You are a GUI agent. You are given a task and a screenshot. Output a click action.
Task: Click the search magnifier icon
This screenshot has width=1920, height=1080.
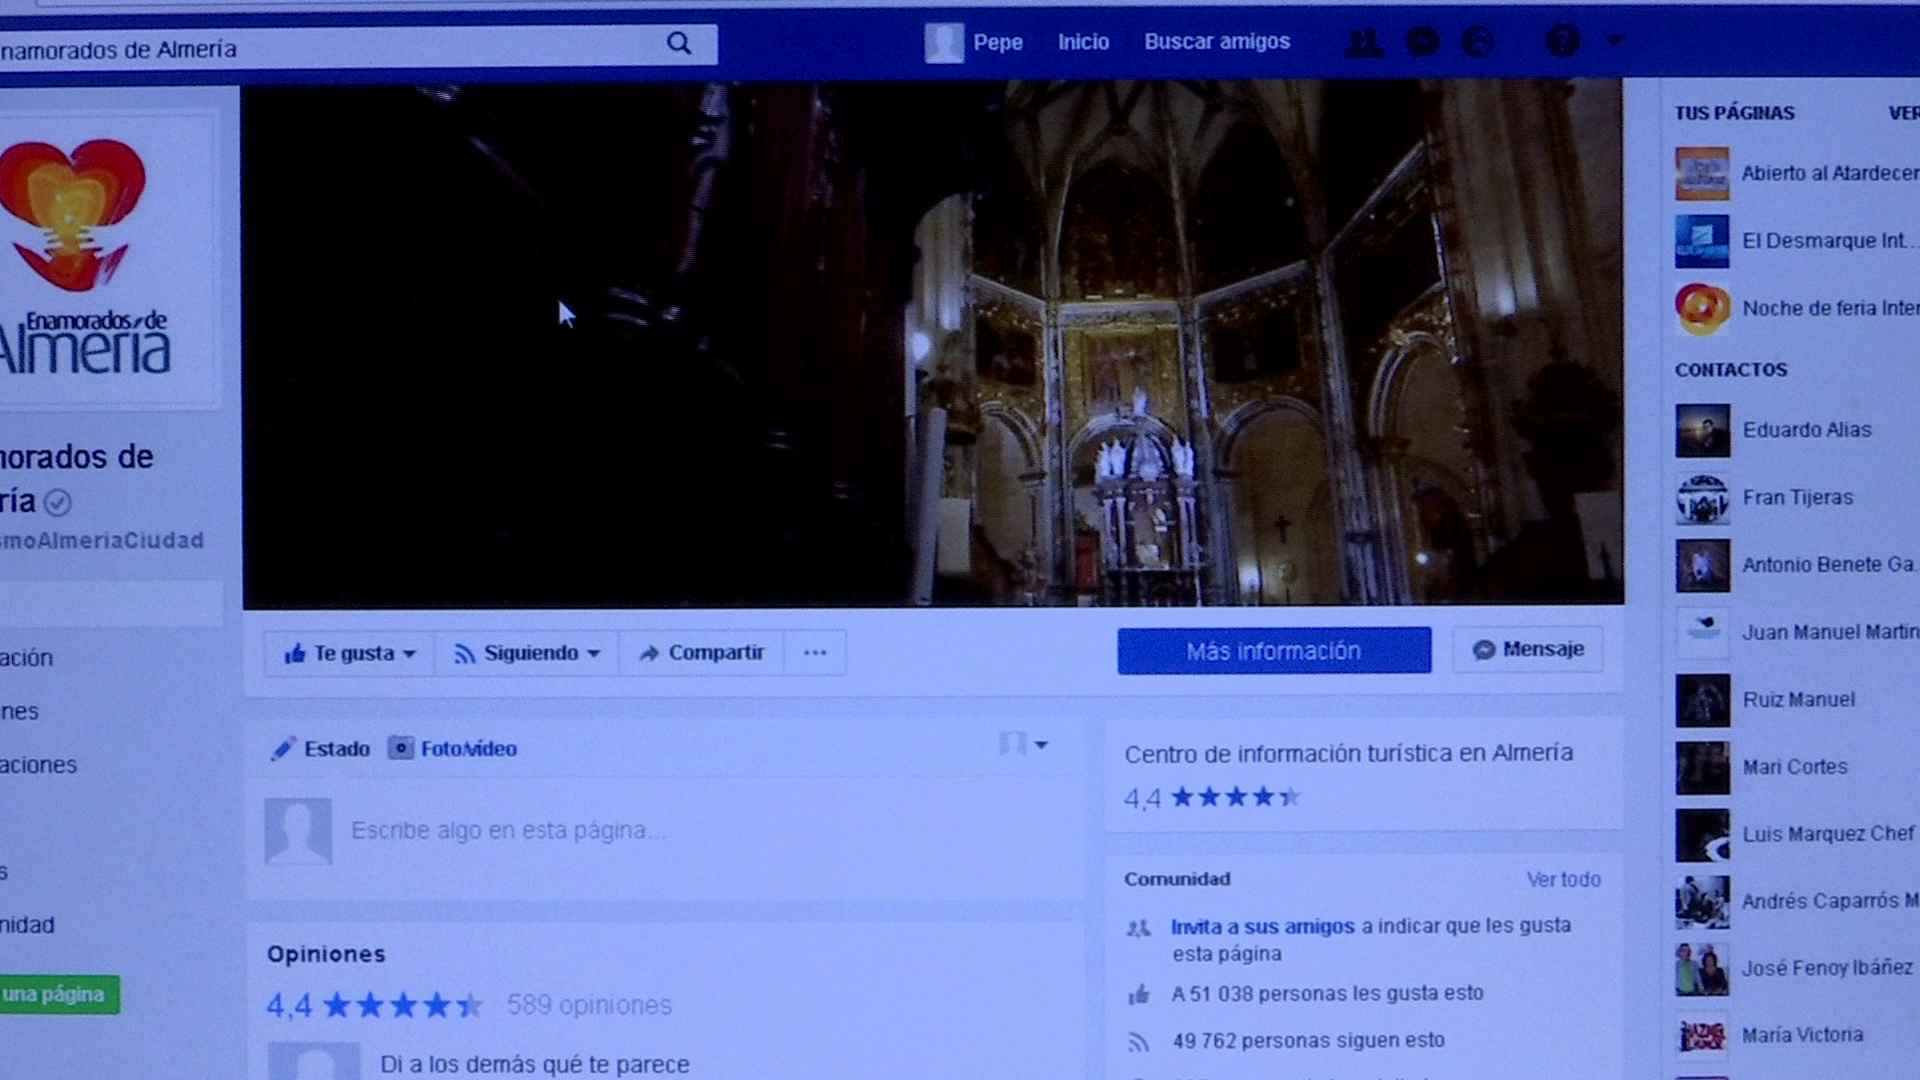[x=679, y=43]
